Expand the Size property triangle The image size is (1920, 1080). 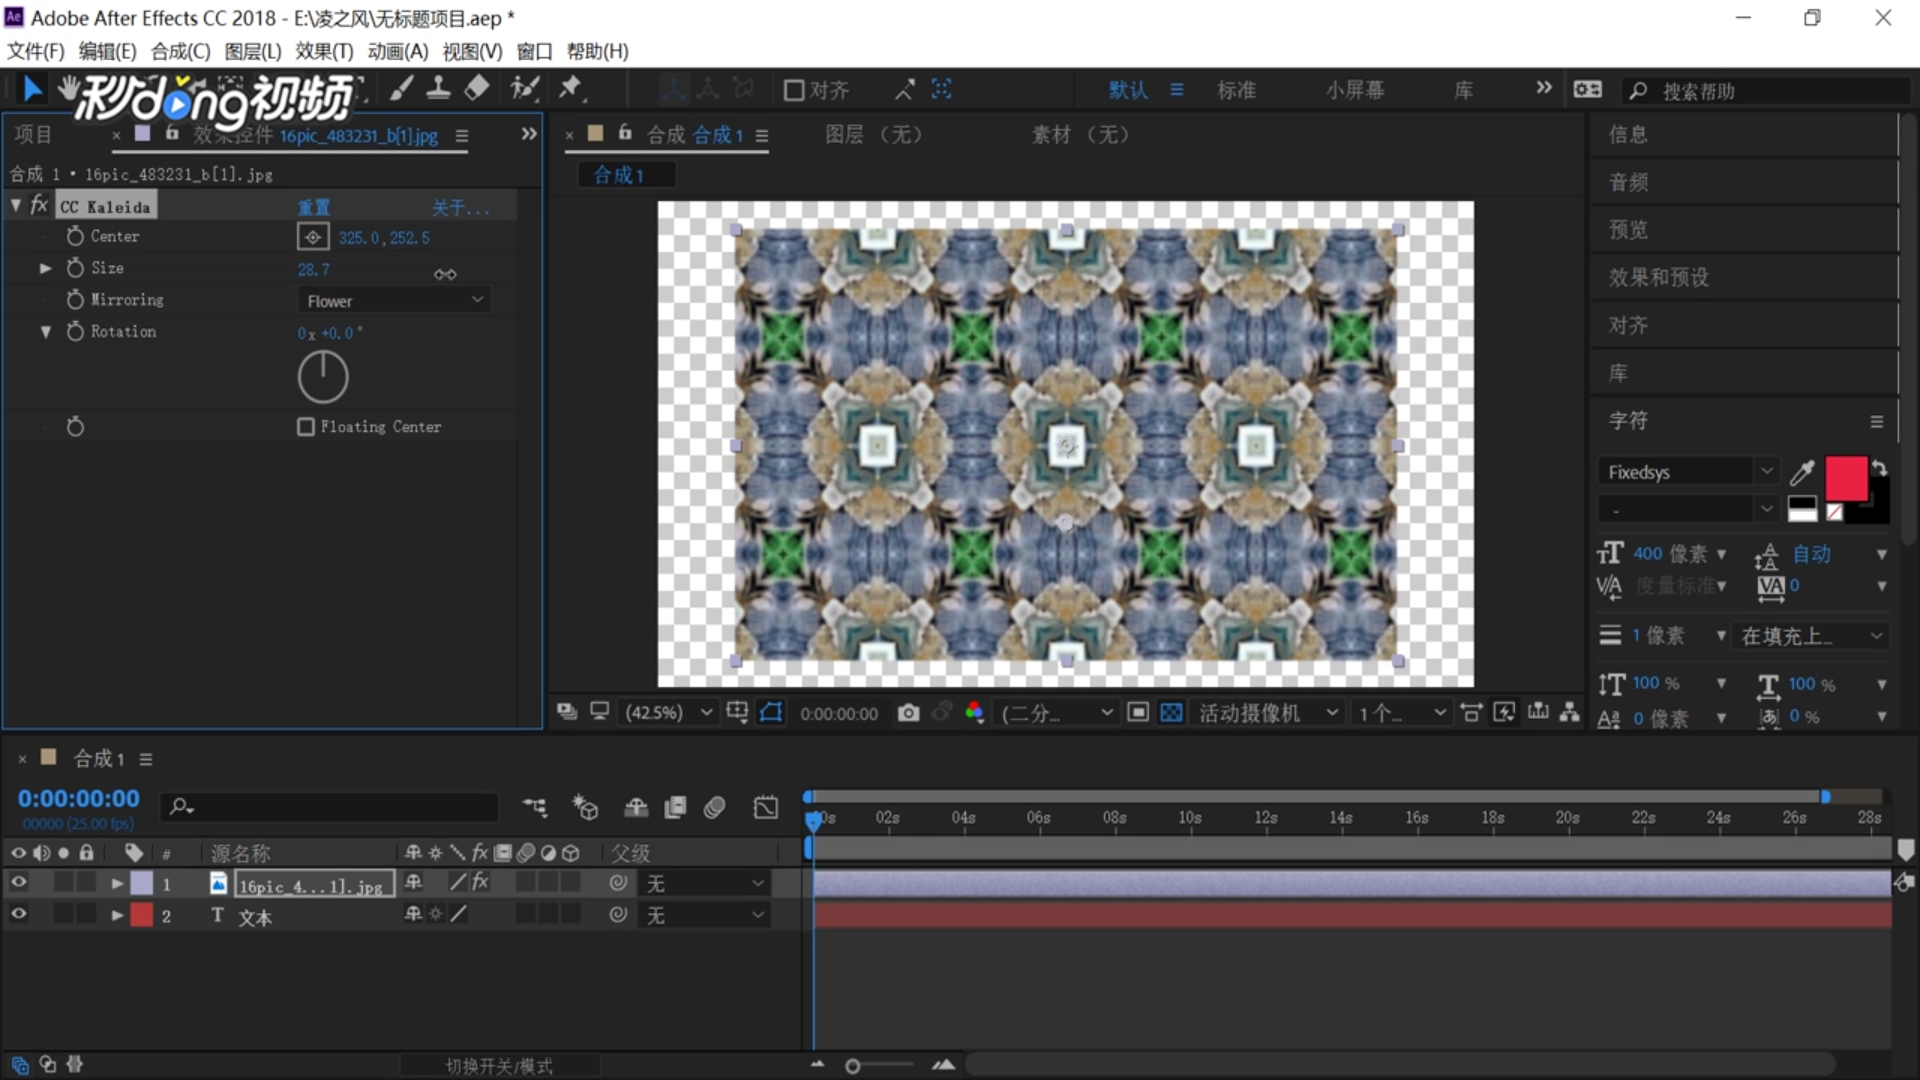pos(45,268)
